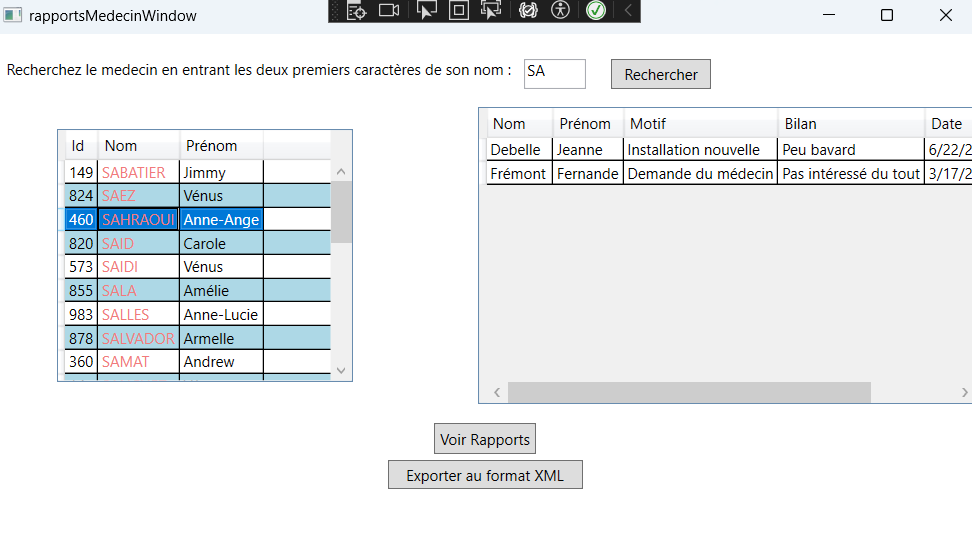Click the Armelle first-name cell
Screen dimensions: 972x542
pos(221,339)
